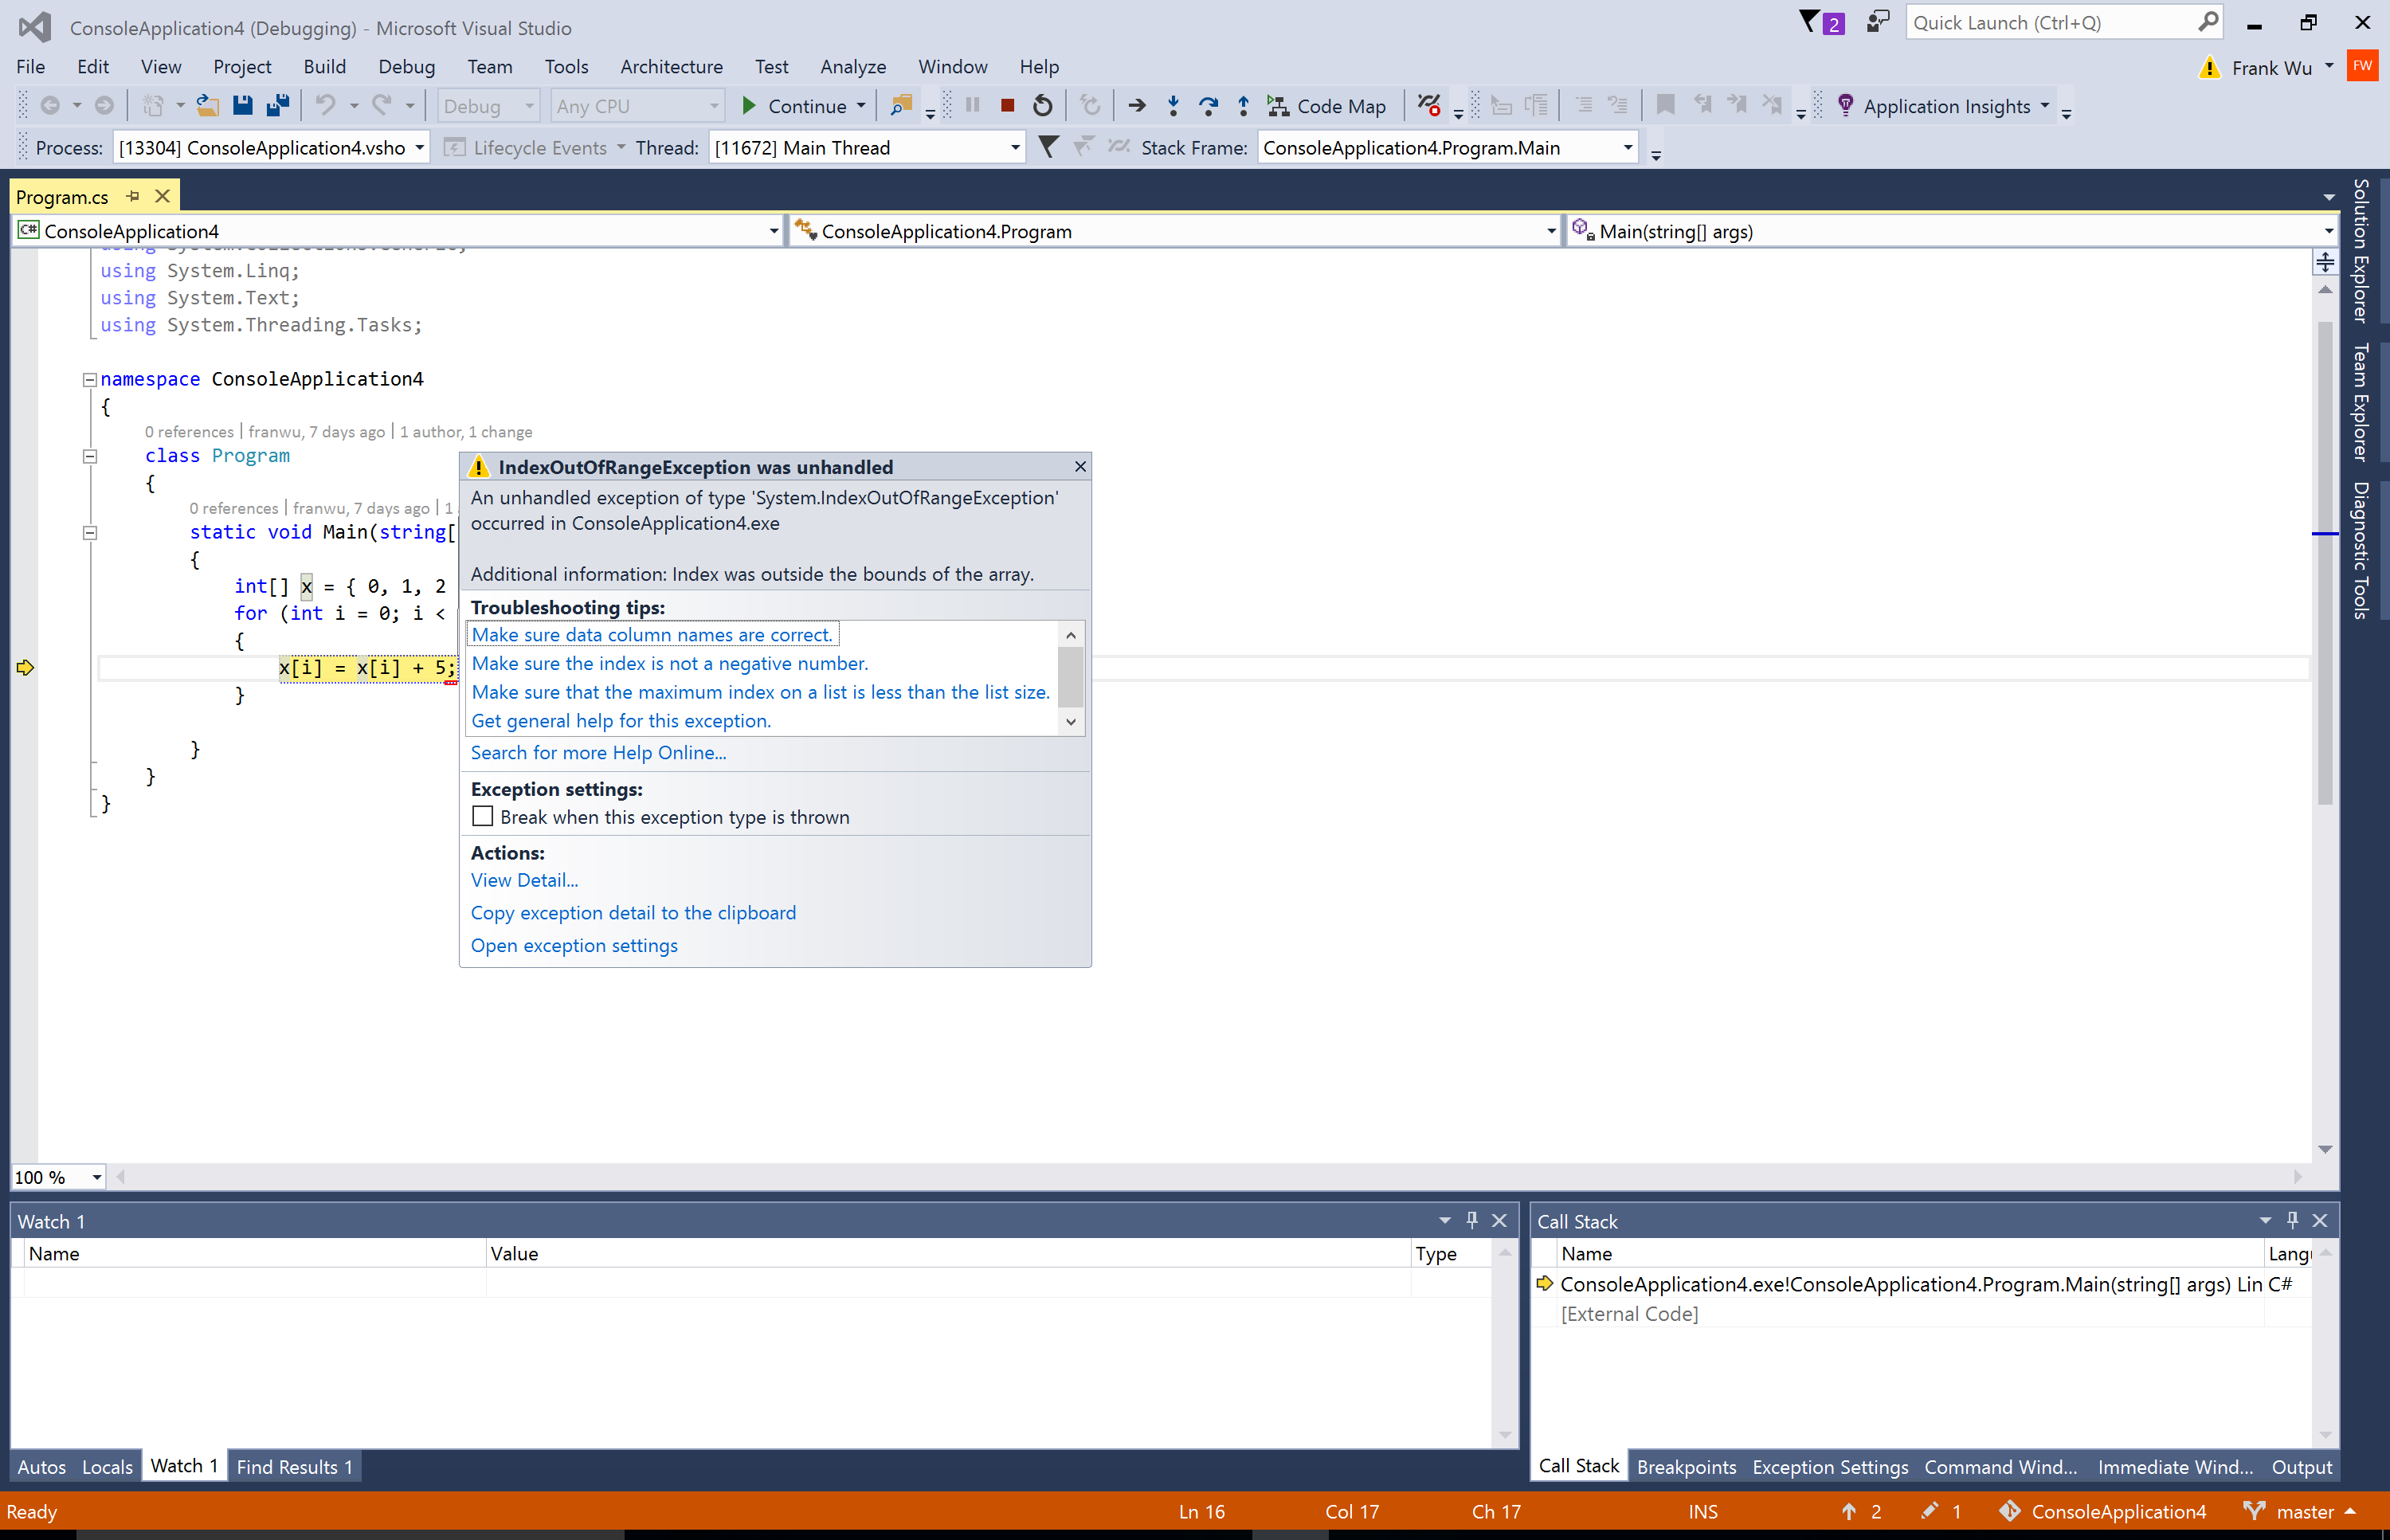Screen dimensions: 2390x1540
Task: Click Search for more Help Online
Action: (598, 753)
